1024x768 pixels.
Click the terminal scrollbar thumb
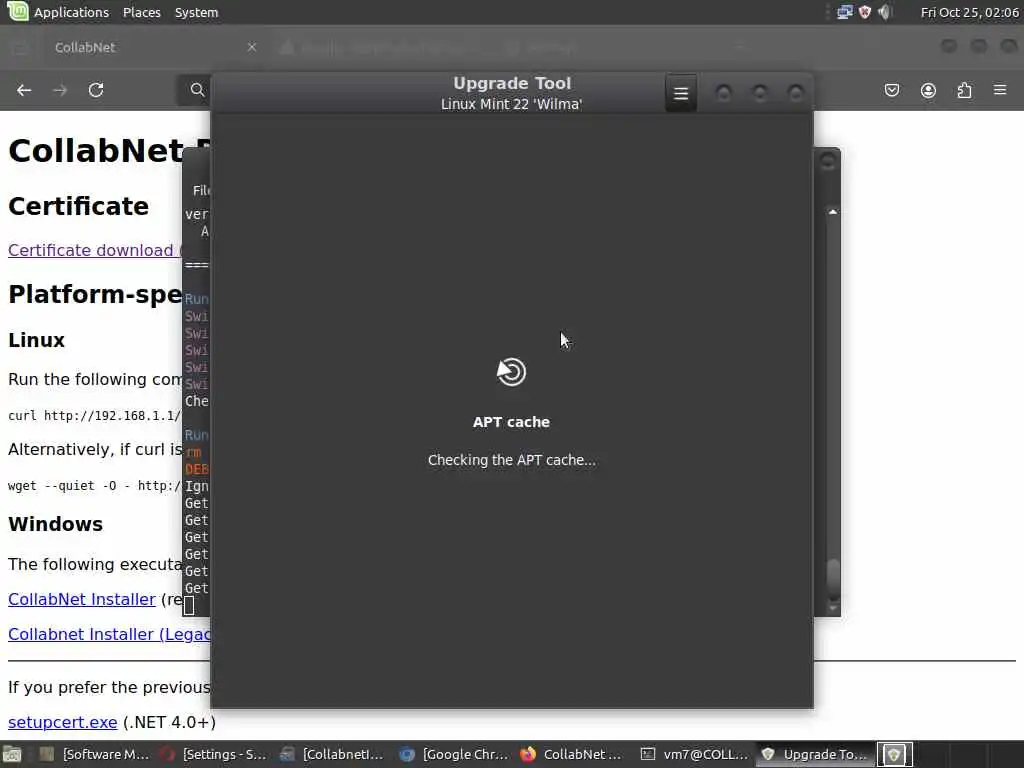(x=833, y=577)
